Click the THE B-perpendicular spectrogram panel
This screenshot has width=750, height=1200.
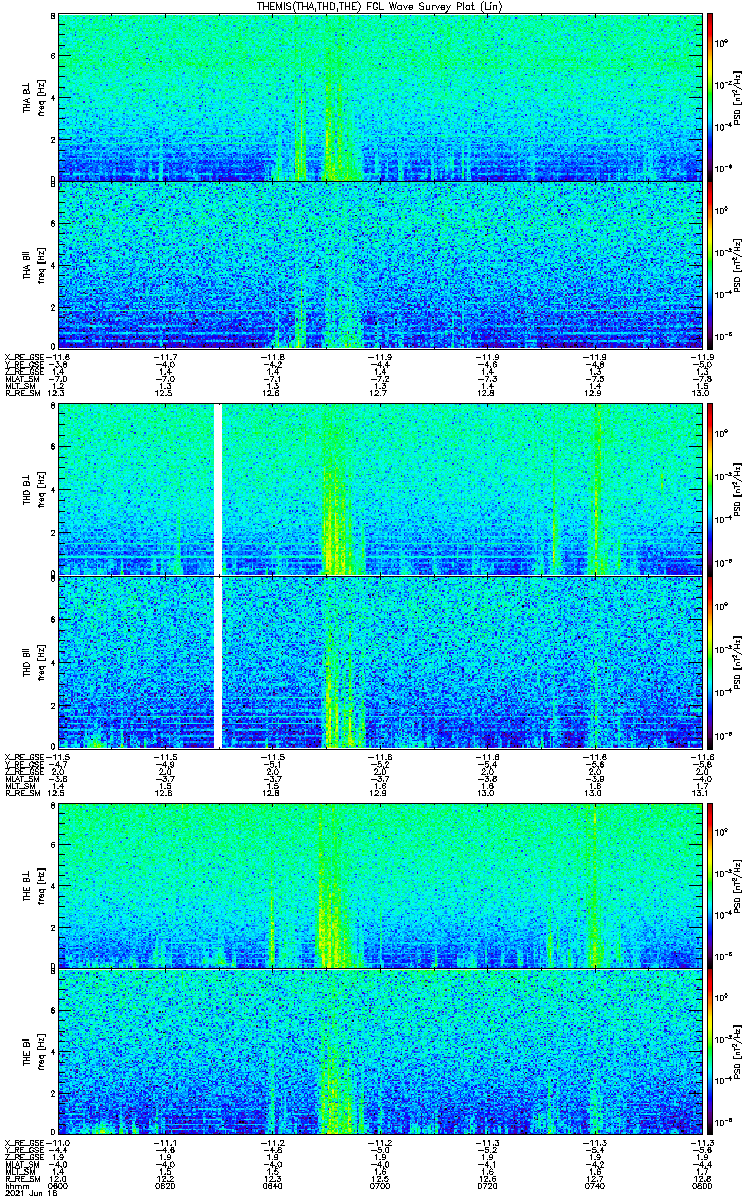point(380,885)
